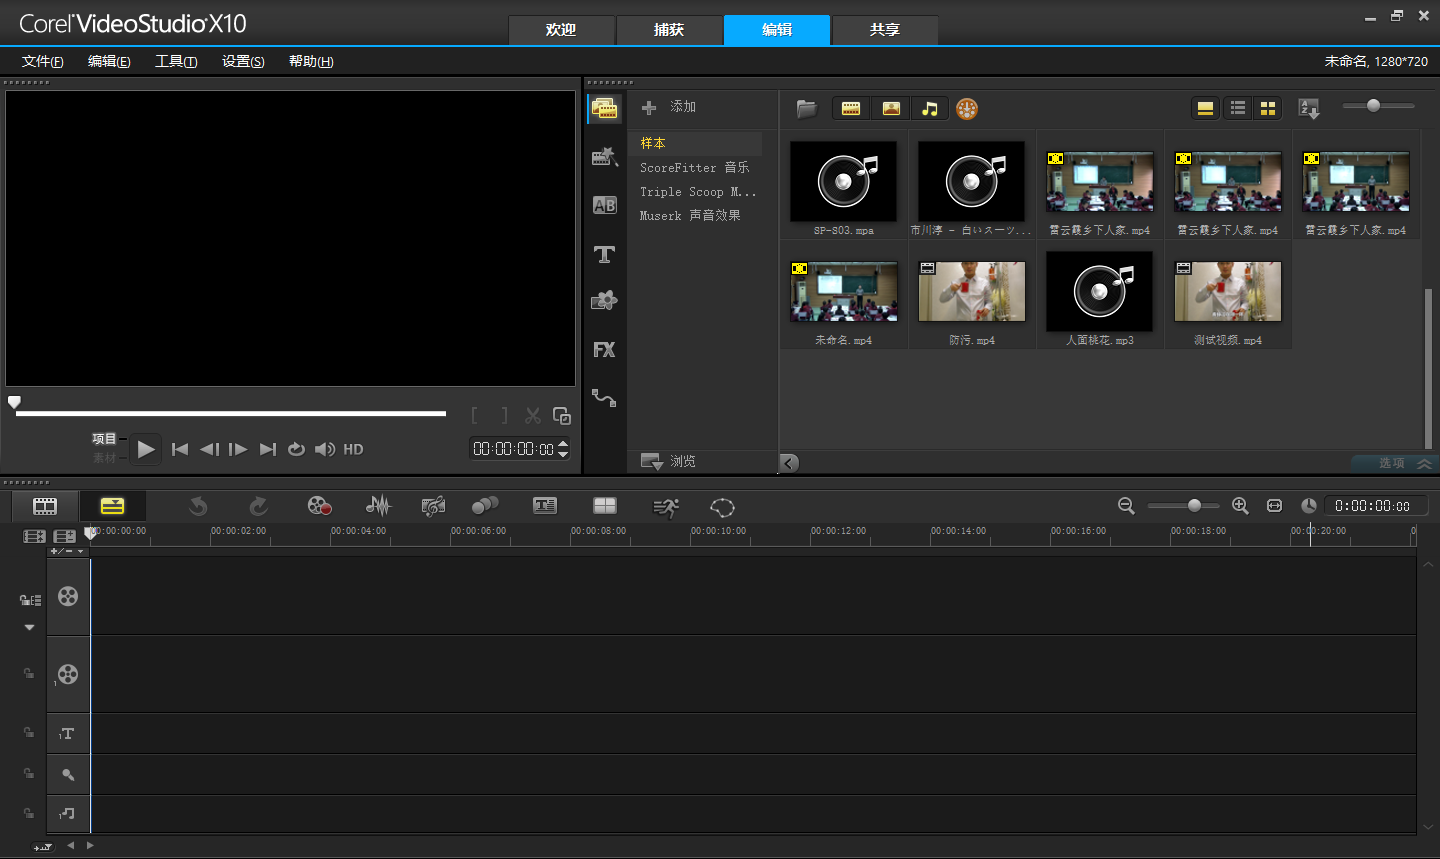
Task: Click the Redo arrow in timeline toolbar
Action: 258,506
